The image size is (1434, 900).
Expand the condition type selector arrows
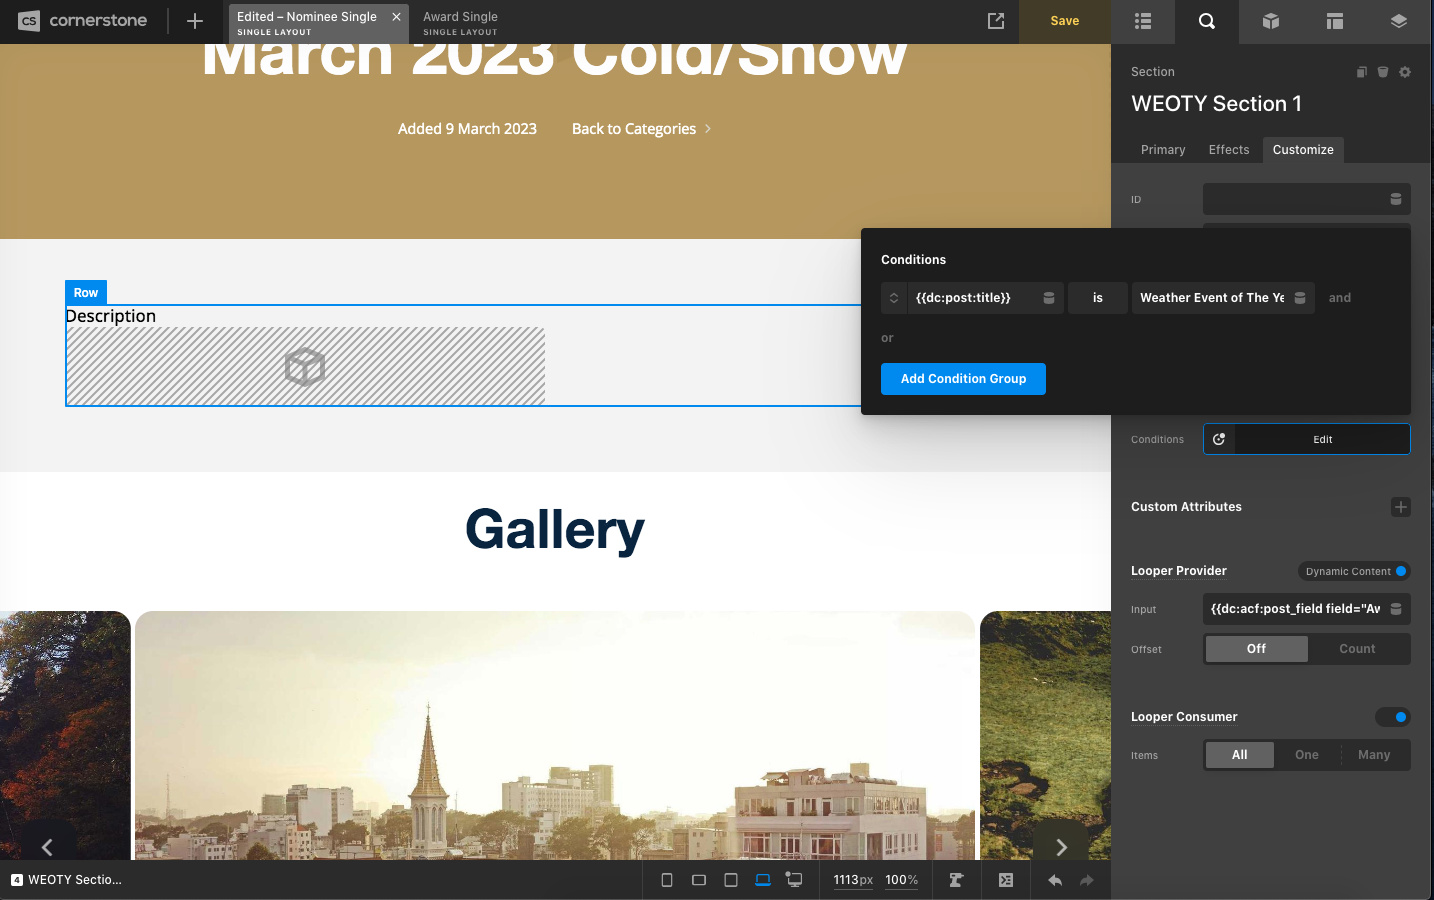coord(894,298)
